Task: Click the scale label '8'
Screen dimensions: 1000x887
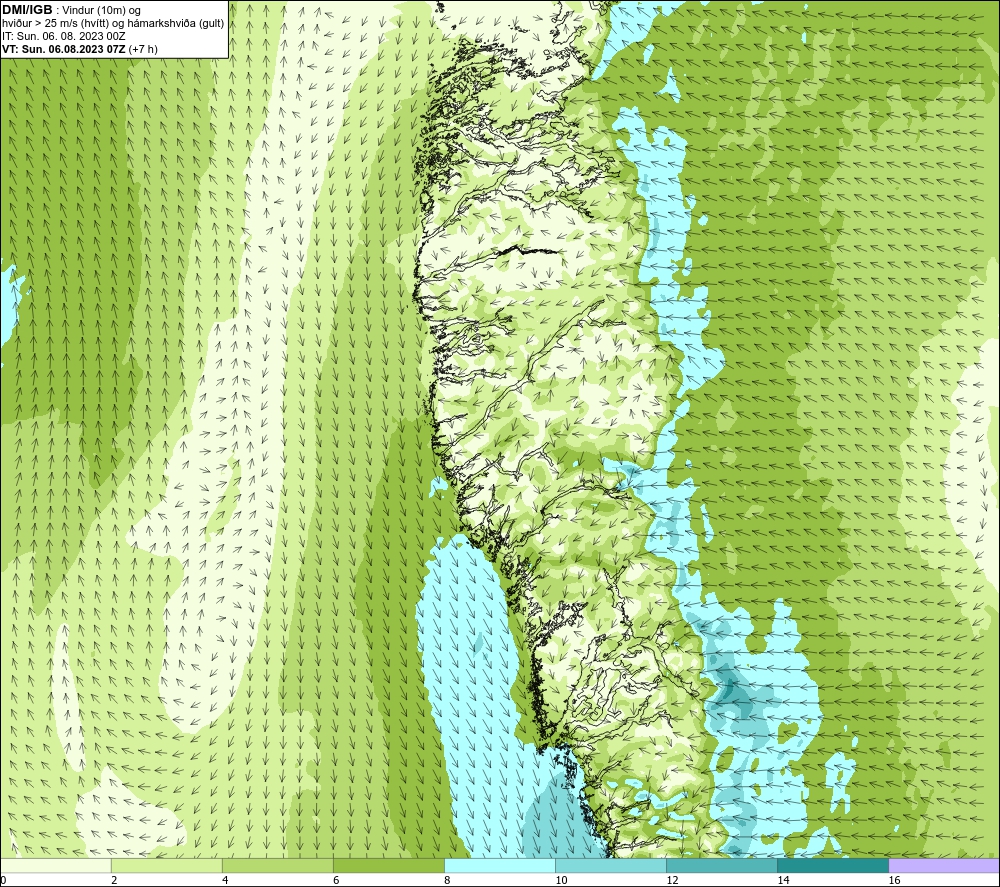Action: [447, 880]
